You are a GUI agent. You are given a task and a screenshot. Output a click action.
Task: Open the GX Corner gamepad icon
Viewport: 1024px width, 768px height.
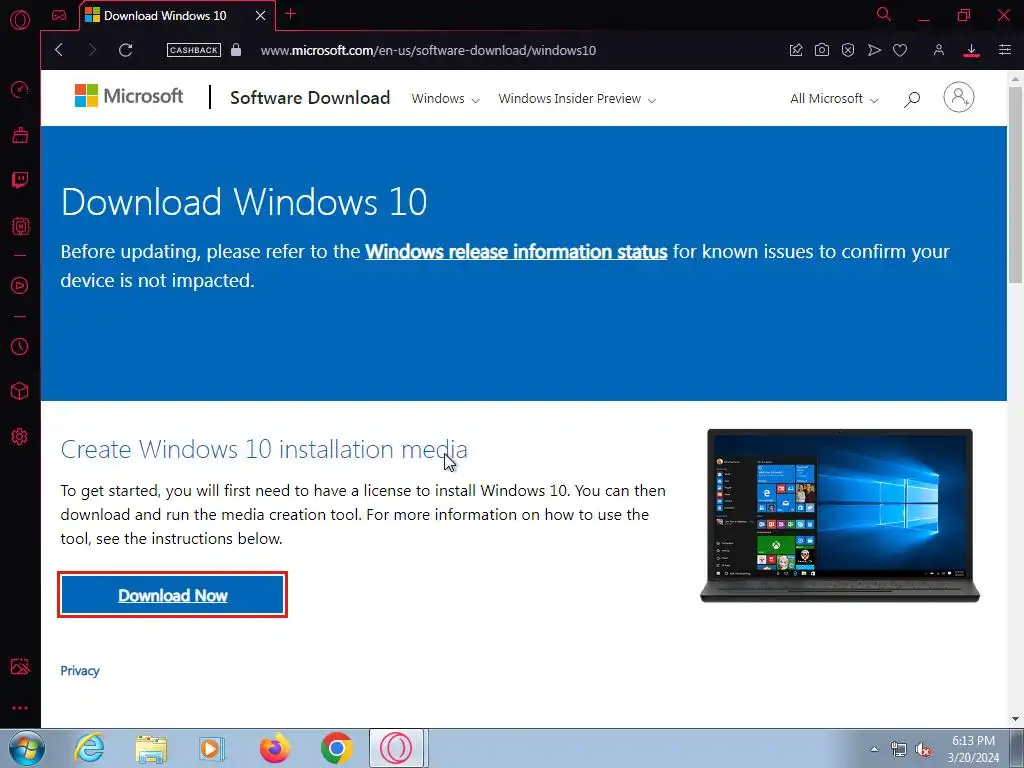[59, 15]
